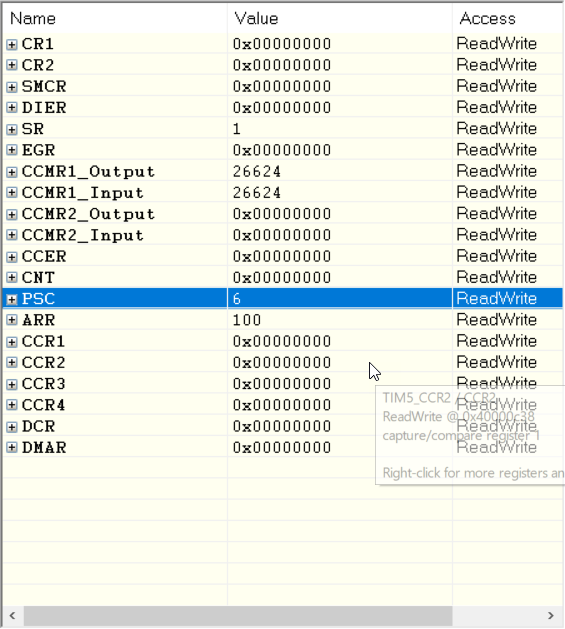Click the CCMR1_Output value 26624
This screenshot has height=629, width=565.
pyautogui.click(x=257, y=172)
